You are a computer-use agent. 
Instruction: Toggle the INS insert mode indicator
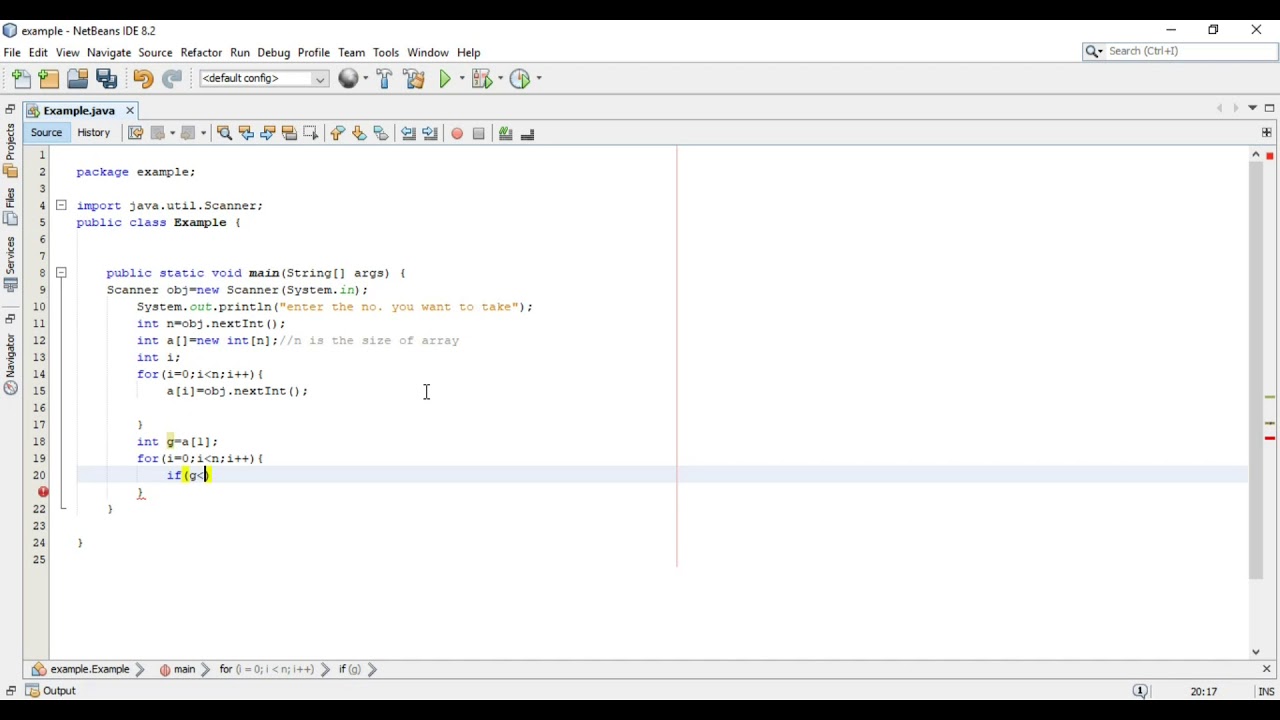pos(1266,691)
